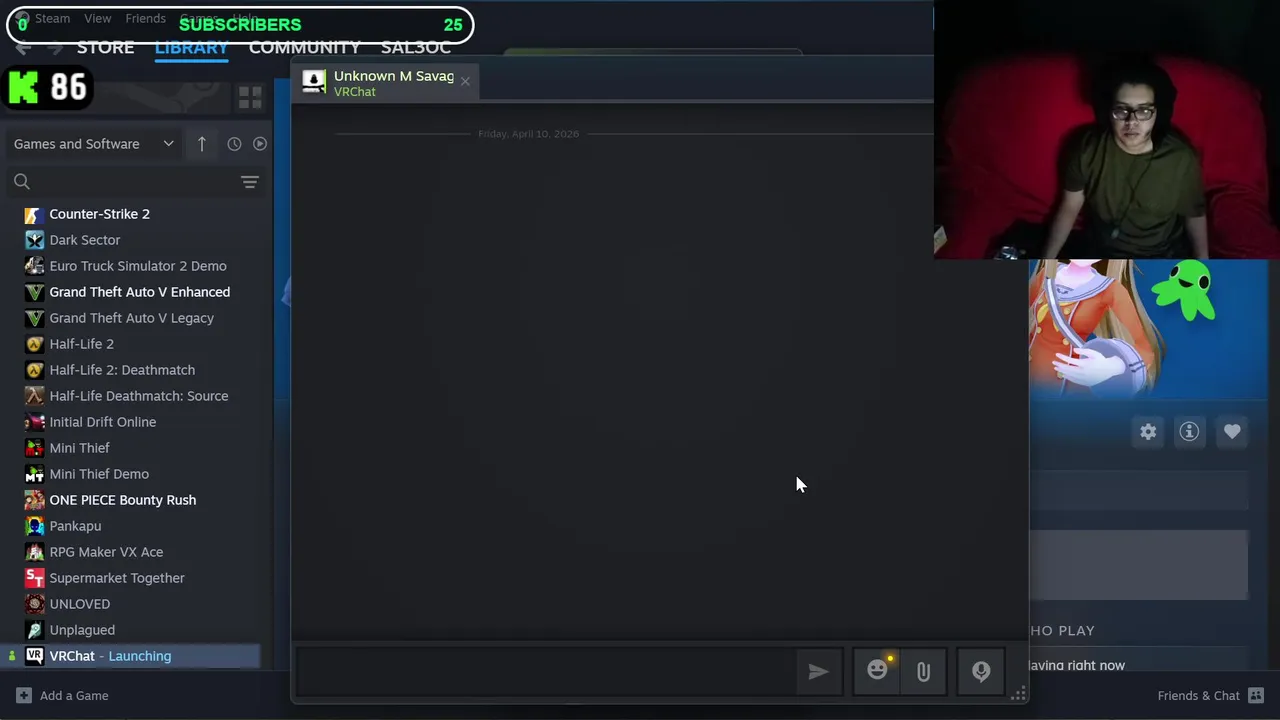Screen dimensions: 1280x720
Task: Click the chat message input field
Action: tap(545, 672)
